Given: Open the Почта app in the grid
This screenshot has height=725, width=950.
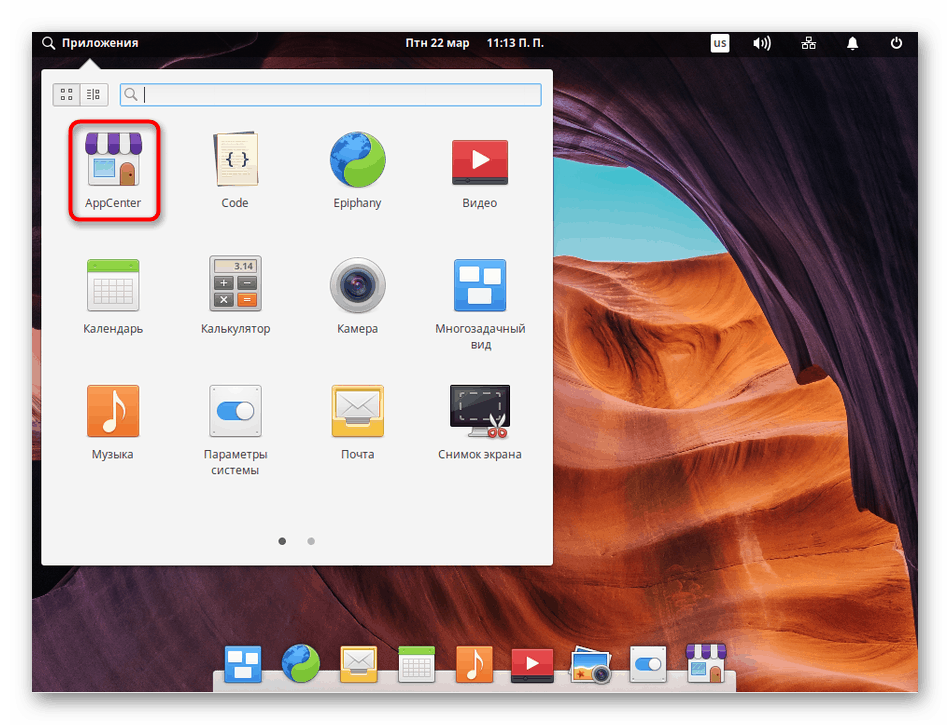Looking at the screenshot, I should [x=357, y=422].
